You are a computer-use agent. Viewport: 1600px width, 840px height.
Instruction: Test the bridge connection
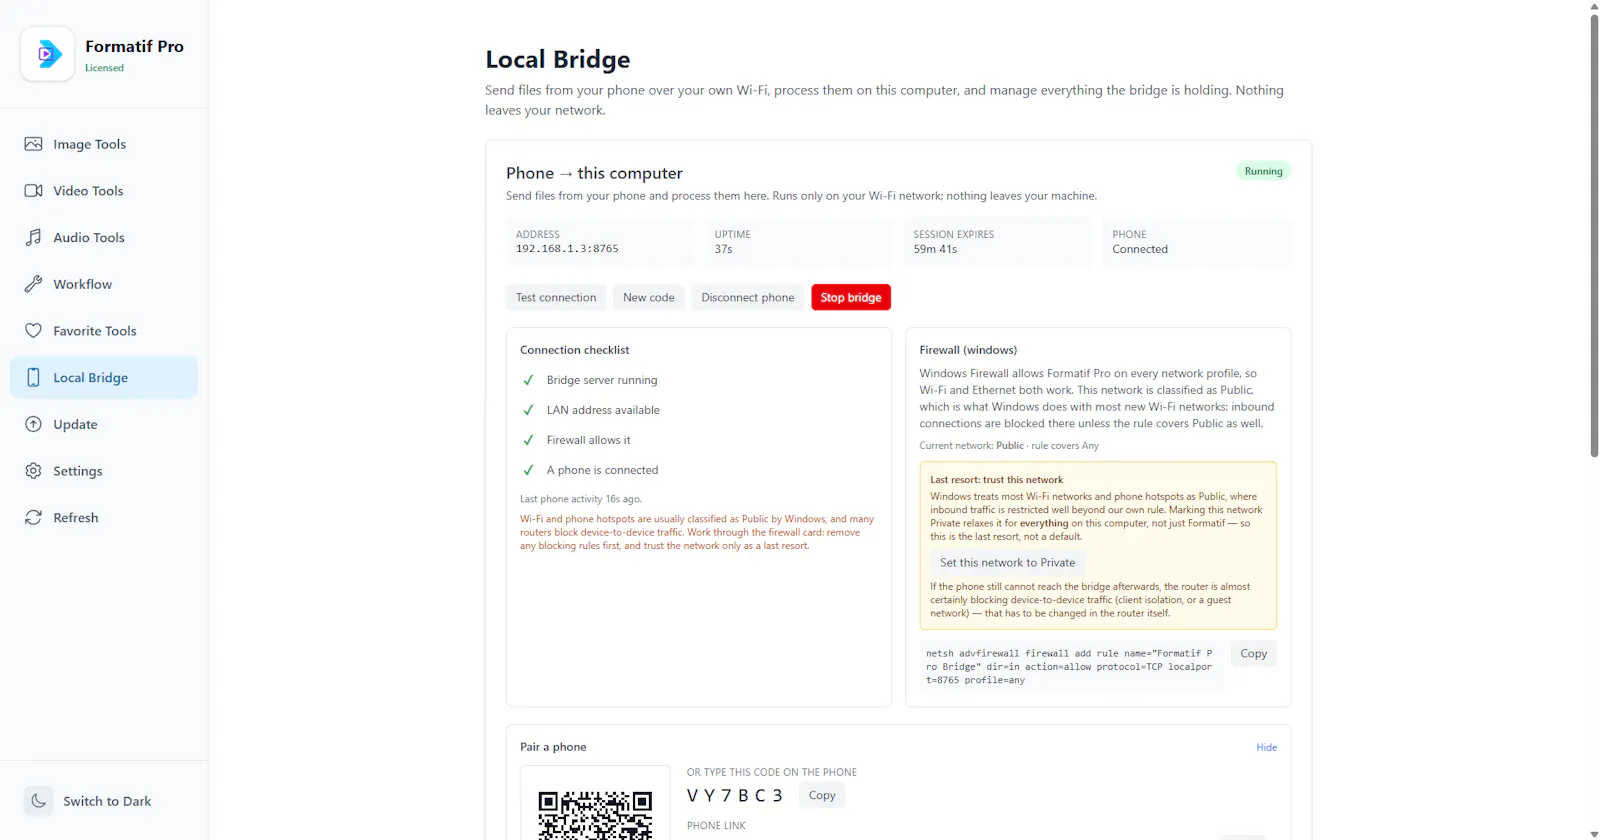[x=556, y=297]
